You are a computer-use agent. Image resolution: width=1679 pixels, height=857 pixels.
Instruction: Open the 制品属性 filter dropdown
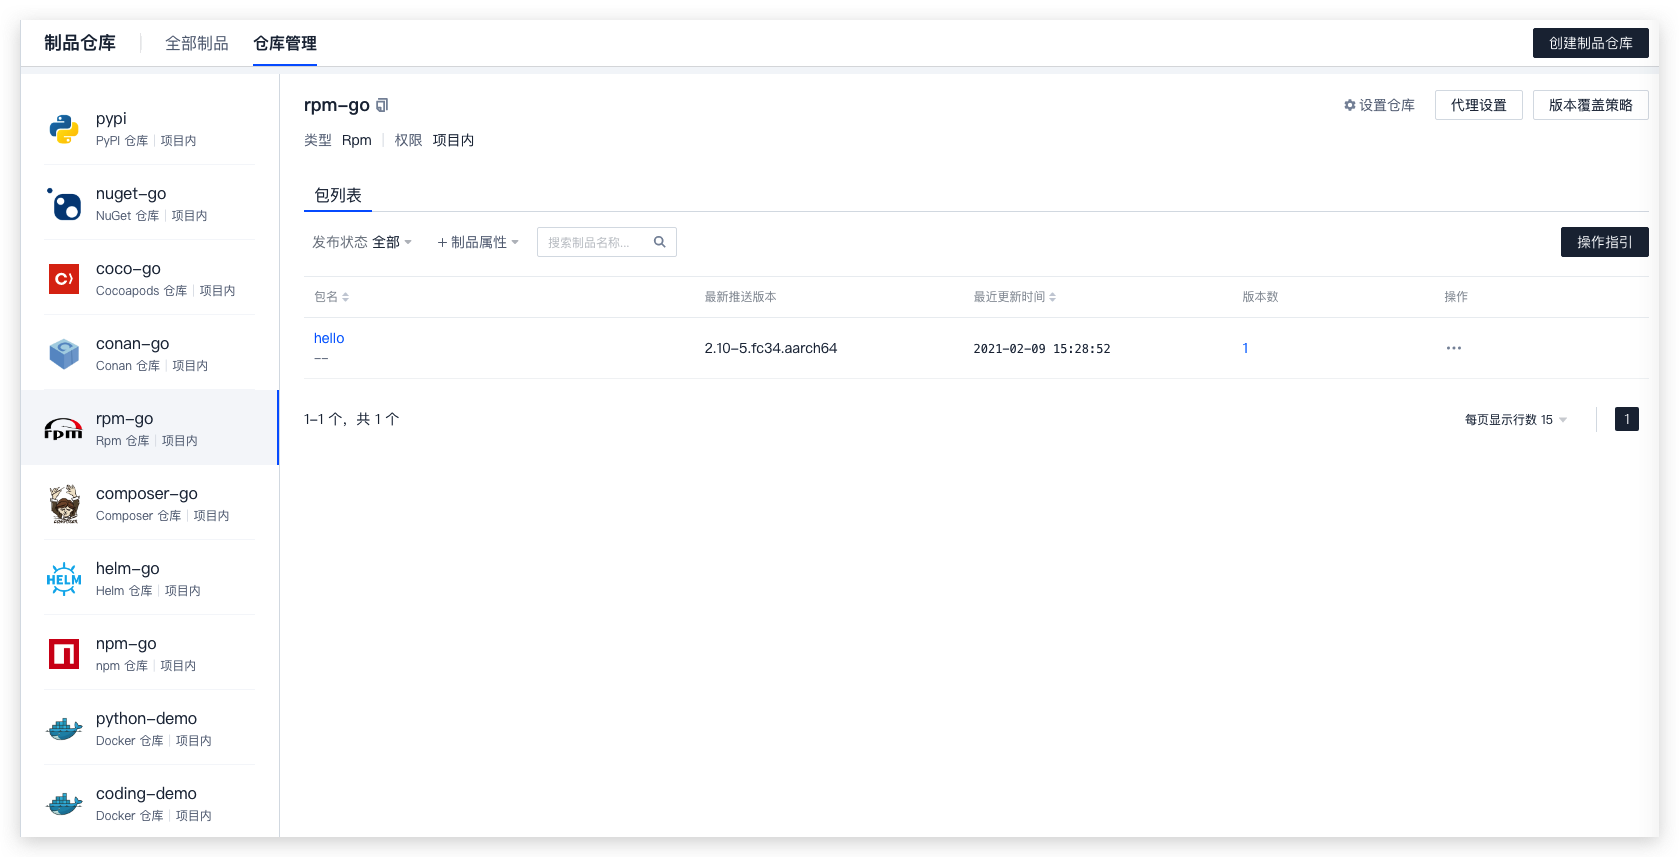click(478, 242)
